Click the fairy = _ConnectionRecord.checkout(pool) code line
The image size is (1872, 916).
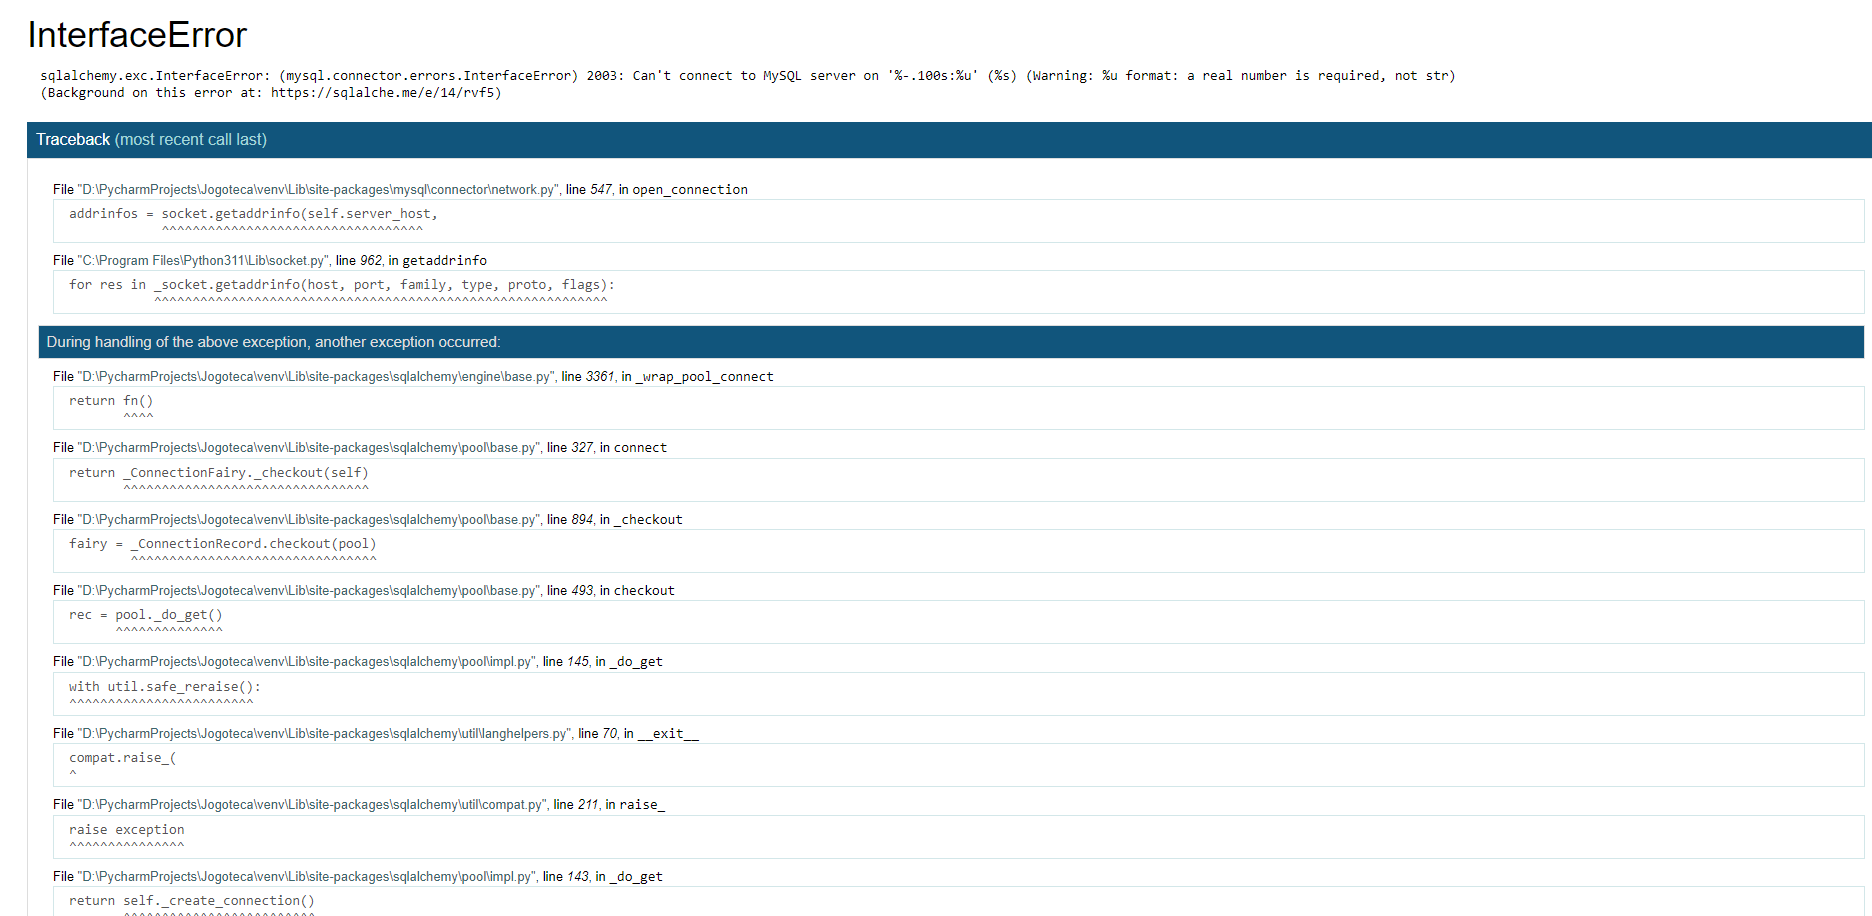(x=958, y=551)
